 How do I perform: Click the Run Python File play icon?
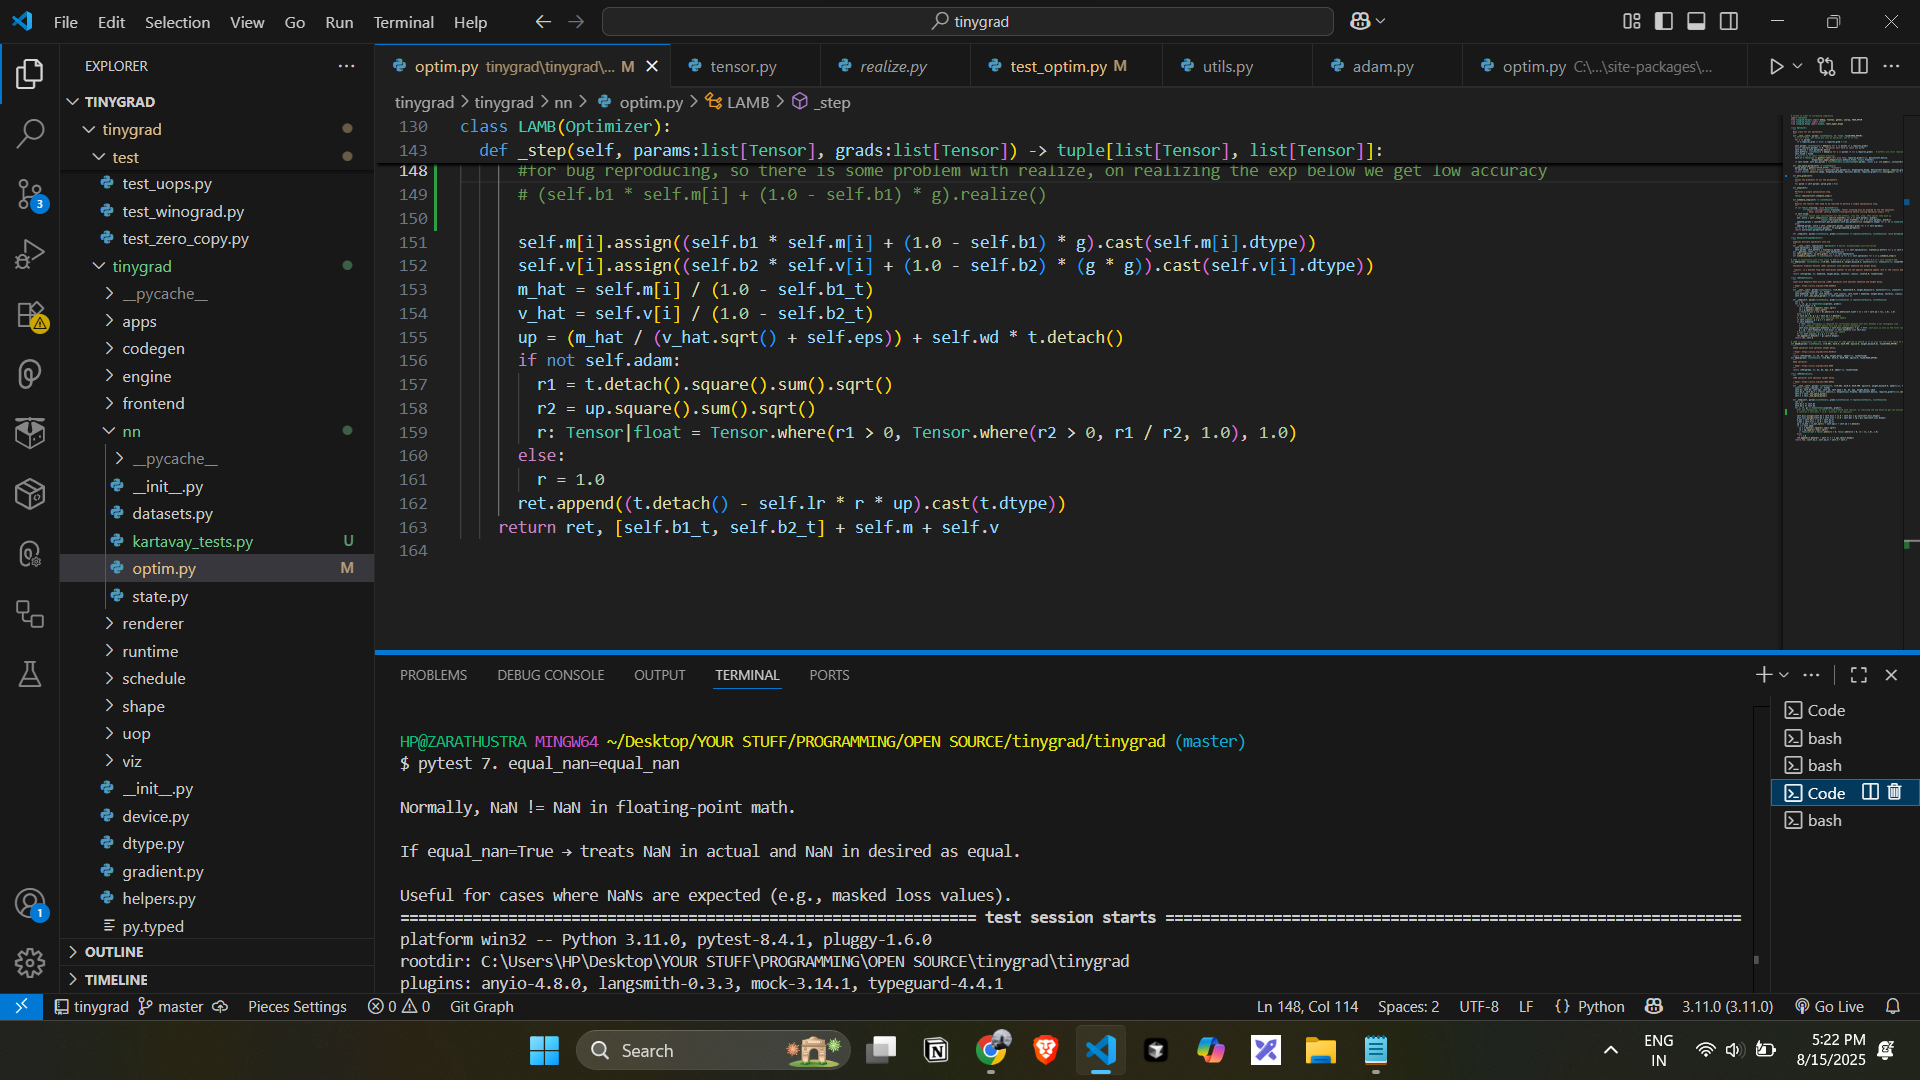click(x=1776, y=66)
